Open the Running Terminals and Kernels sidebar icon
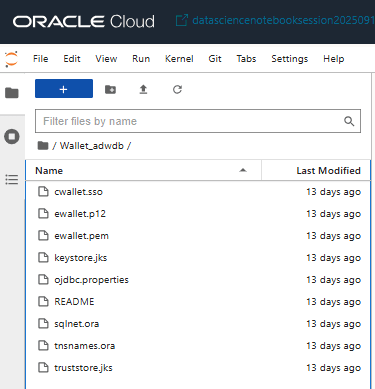 pyautogui.click(x=12, y=137)
